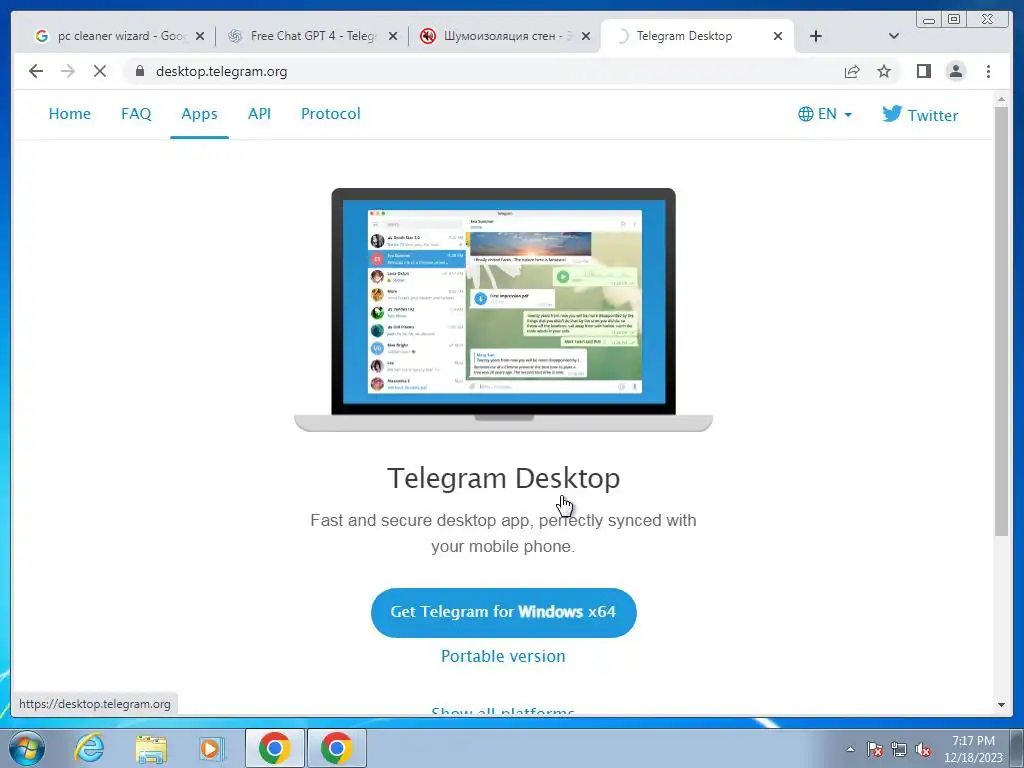Launch Internet Explorer from the taskbar
The height and width of the screenshot is (768, 1024).
click(x=89, y=748)
